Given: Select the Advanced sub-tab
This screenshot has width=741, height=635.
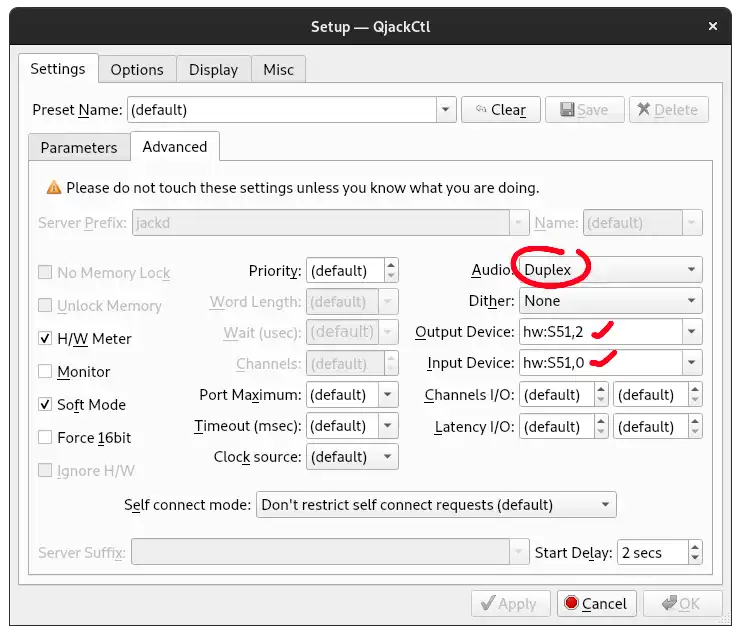Looking at the screenshot, I should [x=175, y=146].
